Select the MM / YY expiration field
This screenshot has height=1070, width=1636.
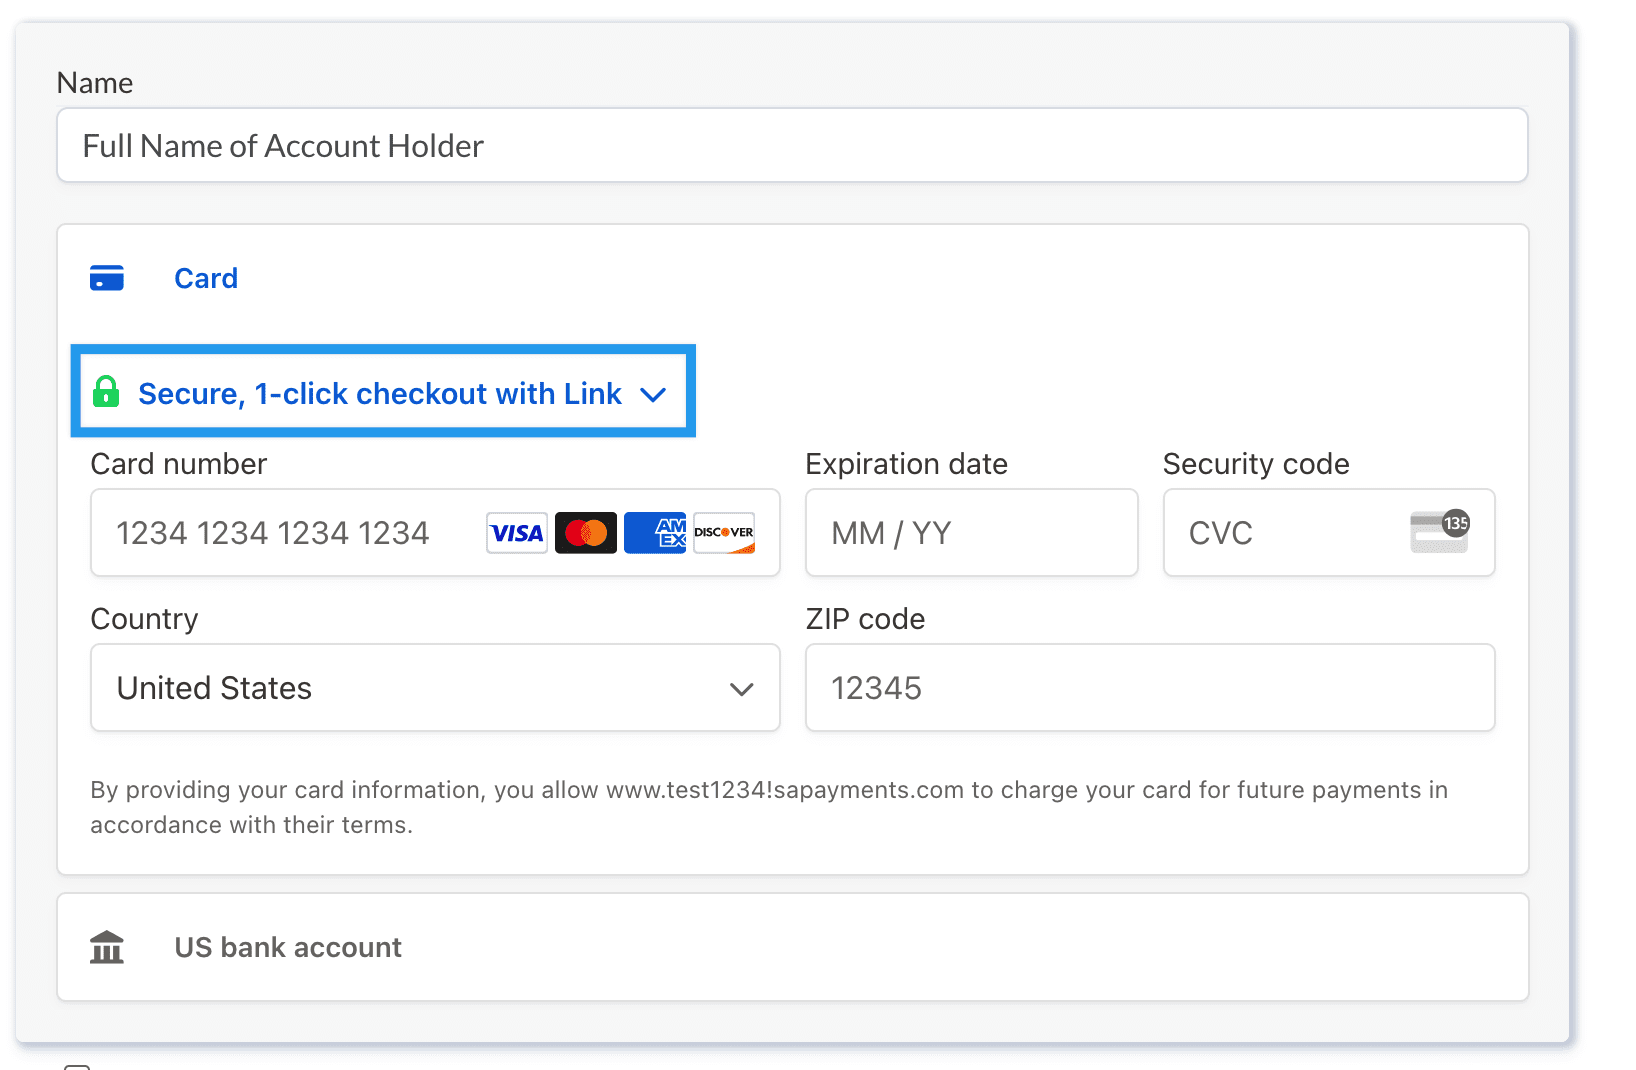(x=970, y=533)
